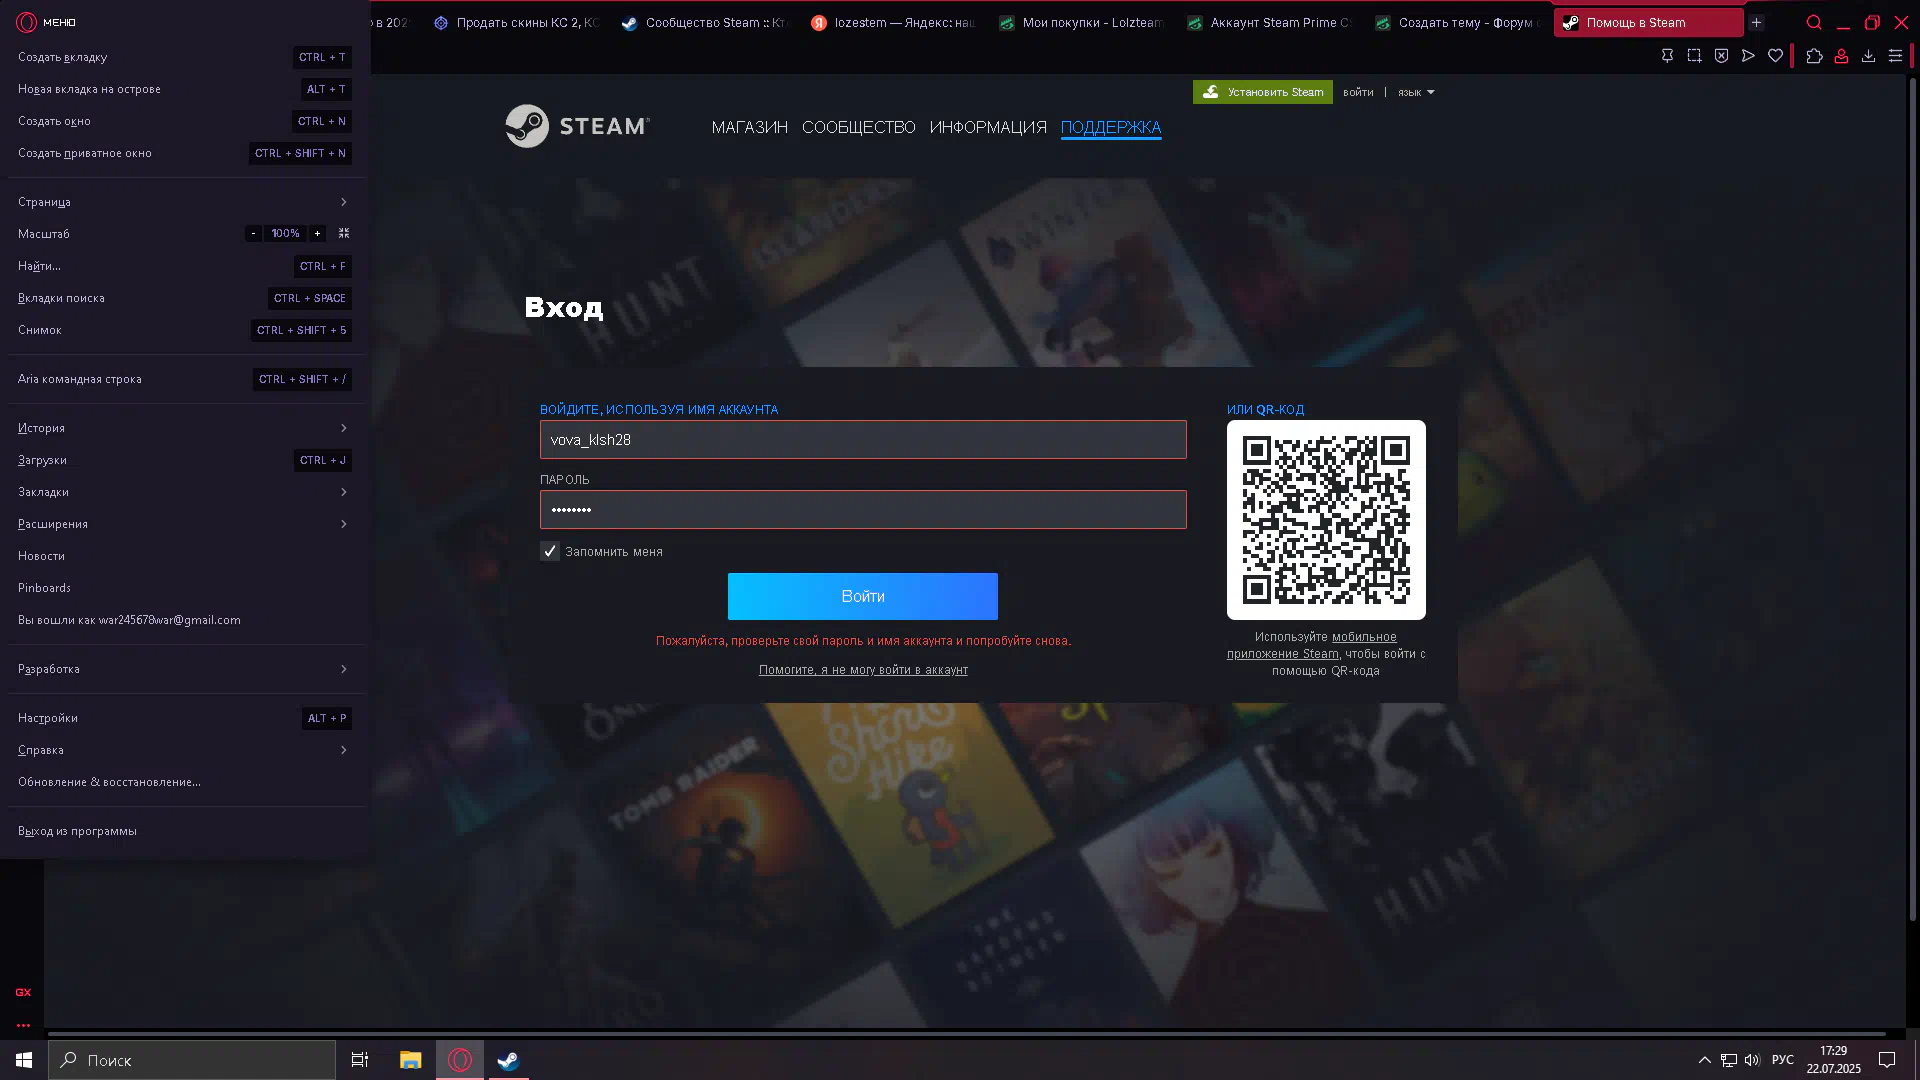
Task: Click the Windows taskbar Поиск search box
Action: tap(192, 1060)
